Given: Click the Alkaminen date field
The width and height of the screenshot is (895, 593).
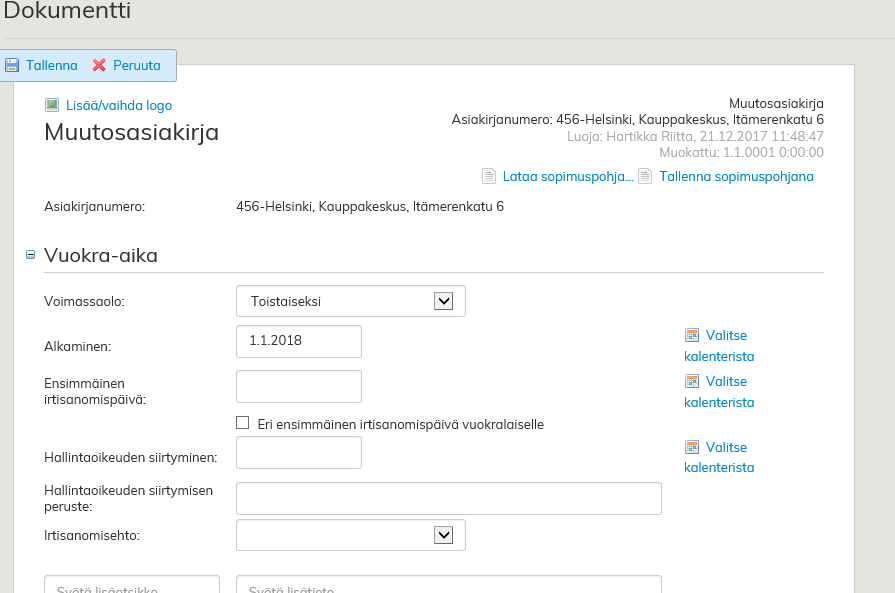Looking at the screenshot, I should tap(299, 341).
